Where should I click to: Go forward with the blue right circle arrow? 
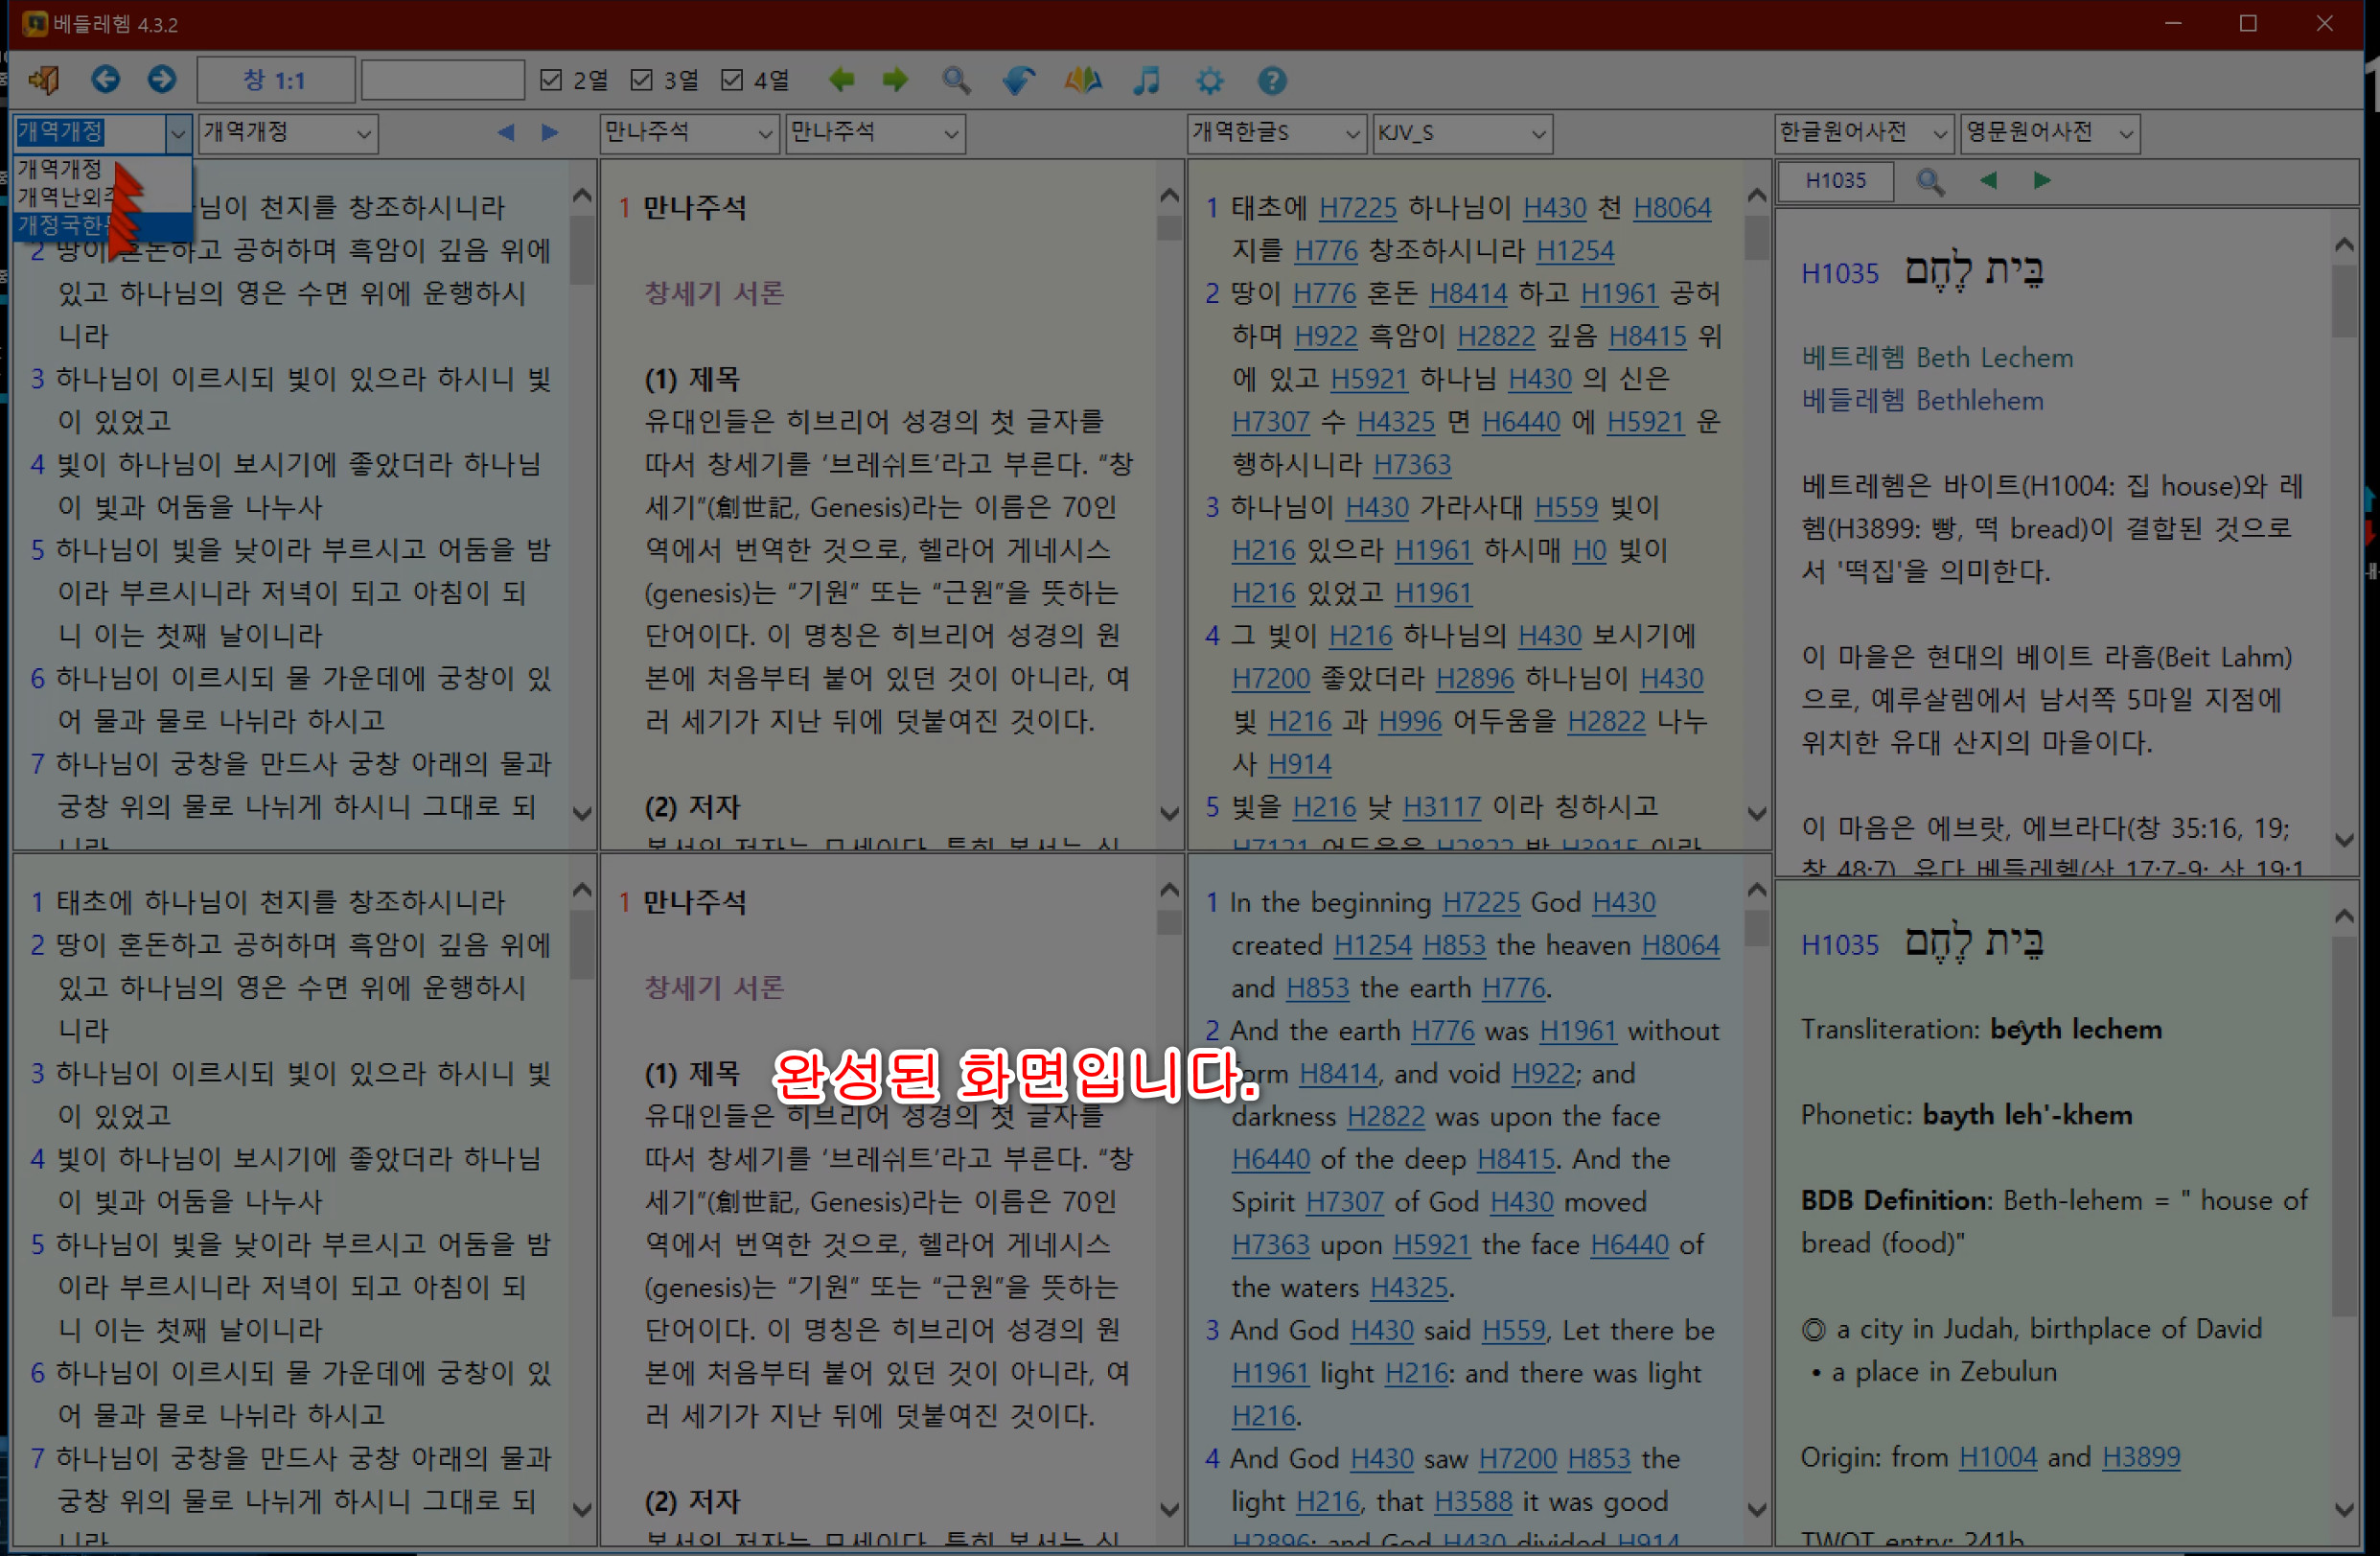pos(161,79)
